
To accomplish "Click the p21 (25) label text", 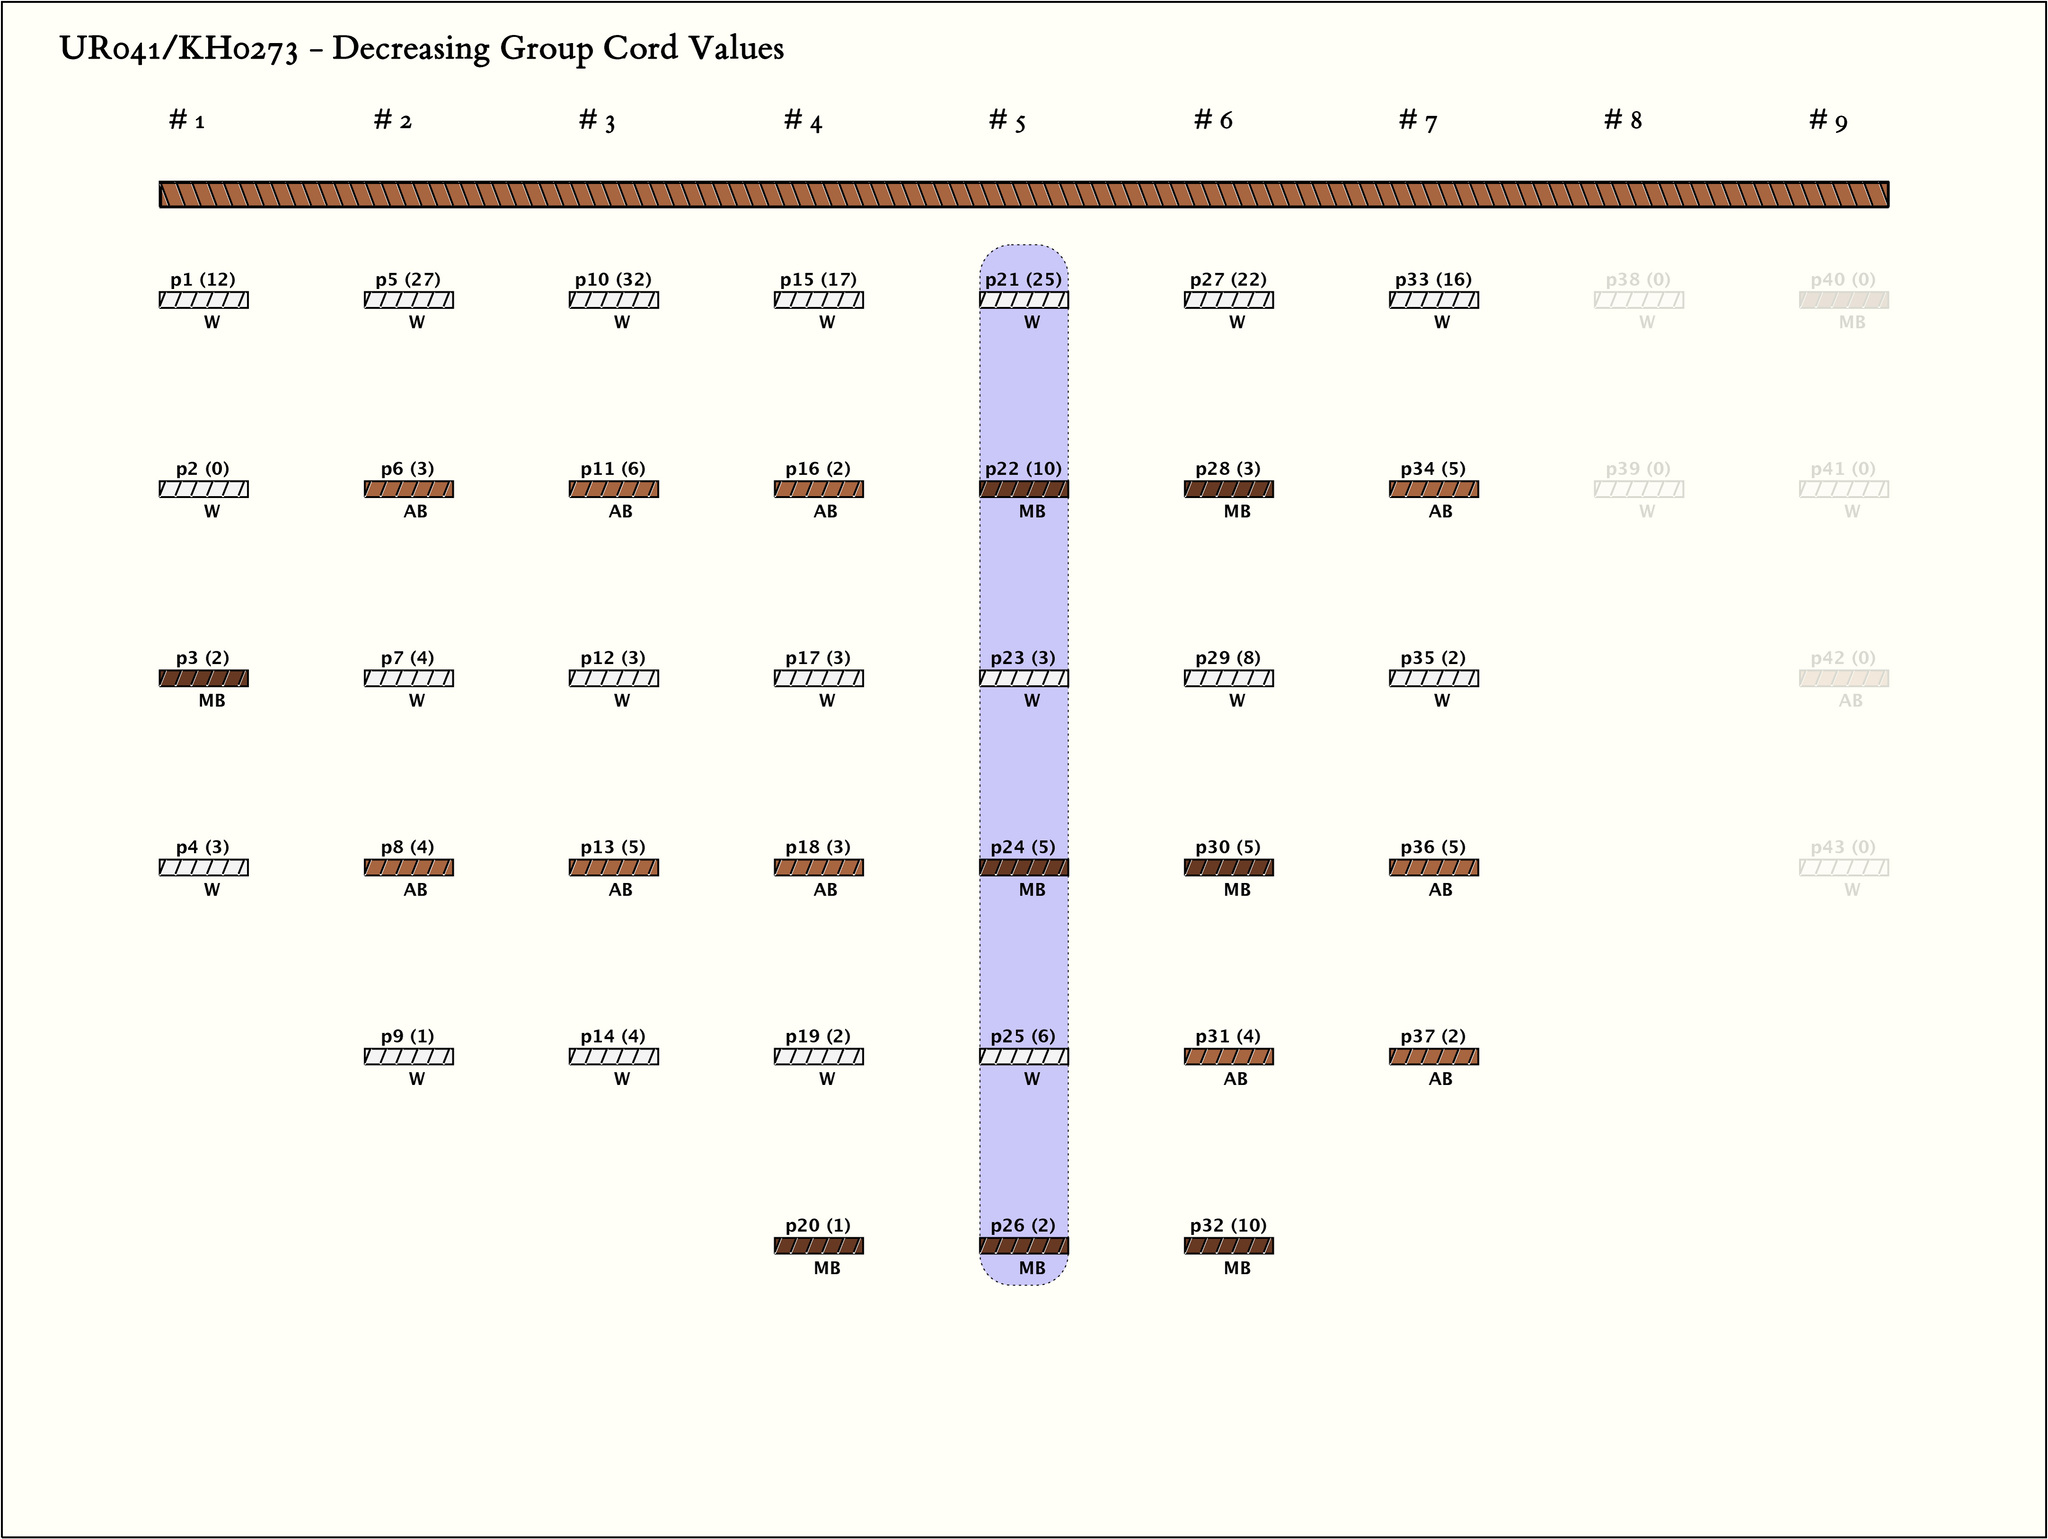I will [x=1023, y=280].
